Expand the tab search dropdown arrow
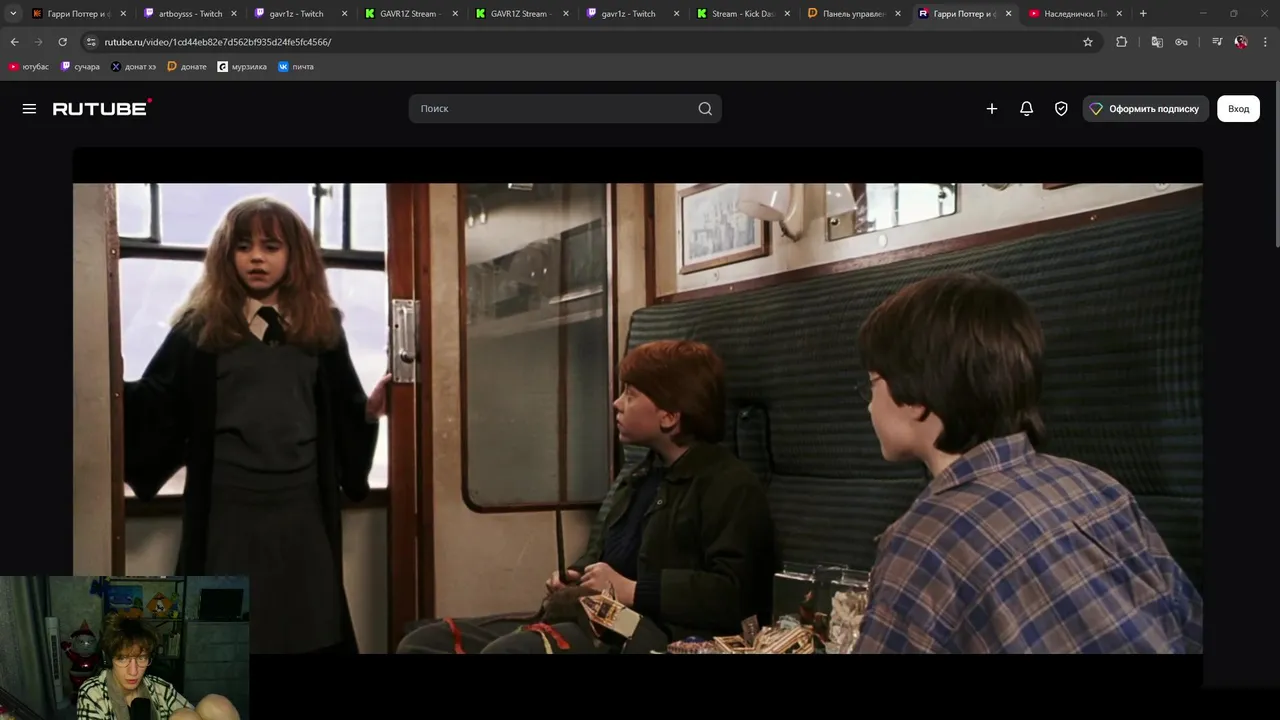The height and width of the screenshot is (720, 1280). tap(13, 13)
